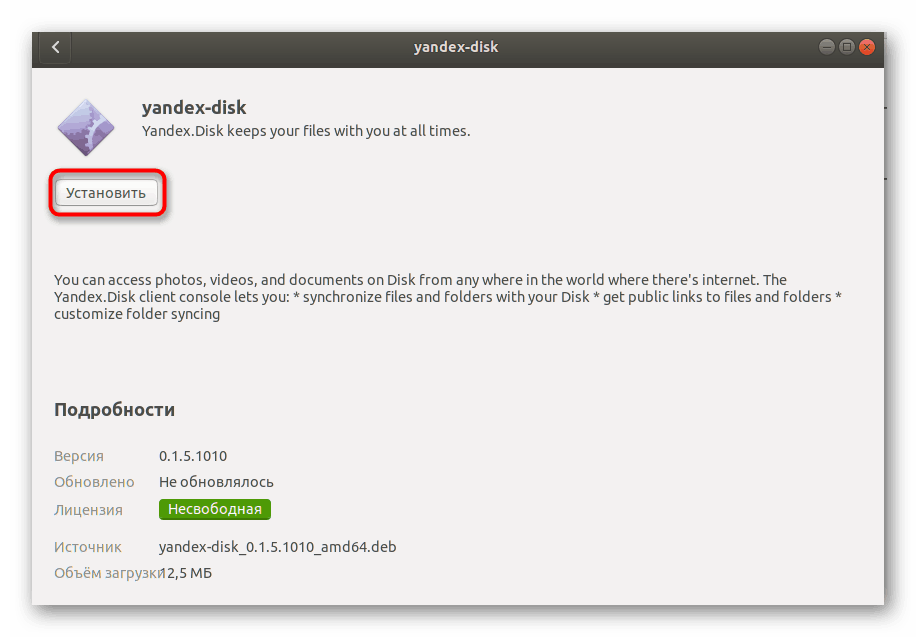919x637 pixels.
Task: Click the yandex-disk package icon
Action: pyautogui.click(x=86, y=128)
